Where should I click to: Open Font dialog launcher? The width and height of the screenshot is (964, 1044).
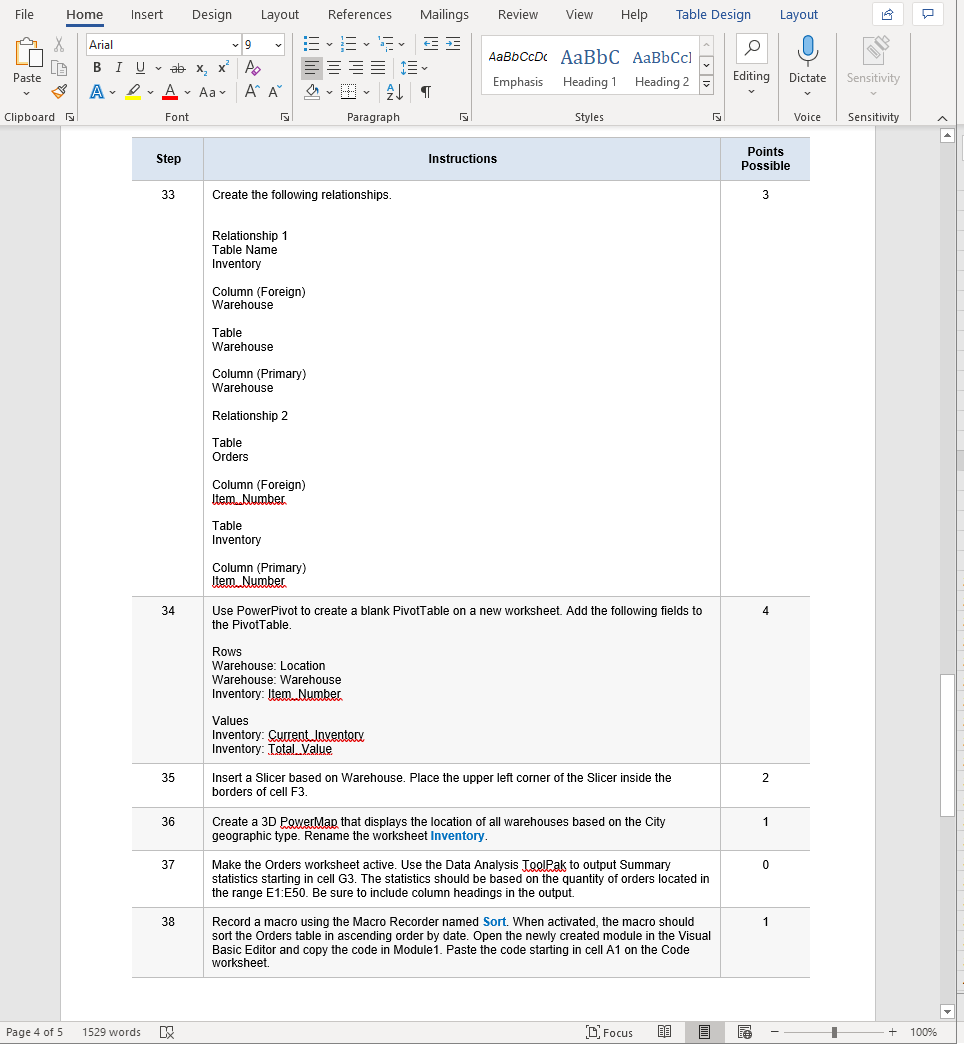[x=285, y=117]
